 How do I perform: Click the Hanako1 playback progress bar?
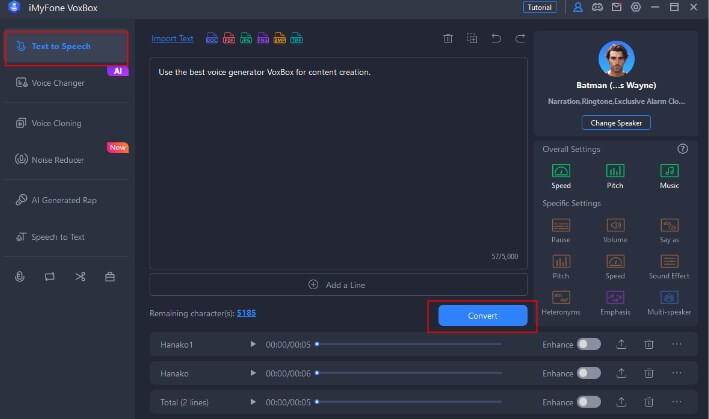click(x=409, y=344)
